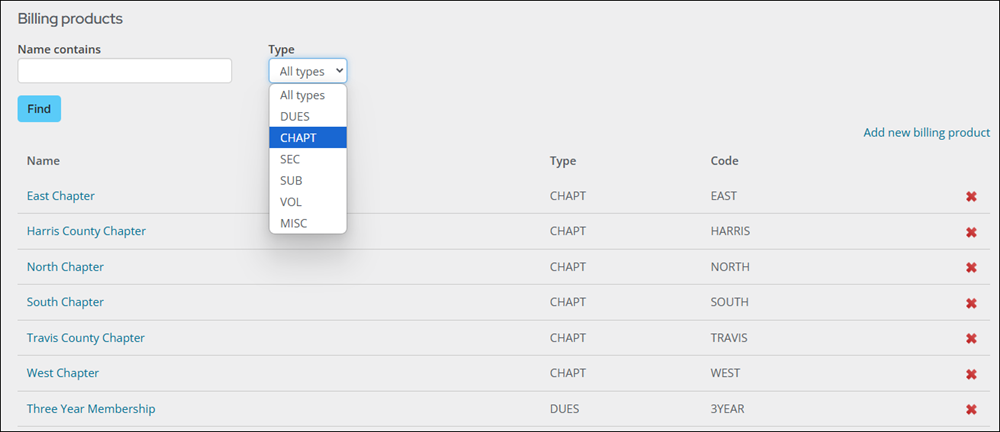Choose SUB from dropdown options
Screen dimensions: 1000x432
click(307, 181)
